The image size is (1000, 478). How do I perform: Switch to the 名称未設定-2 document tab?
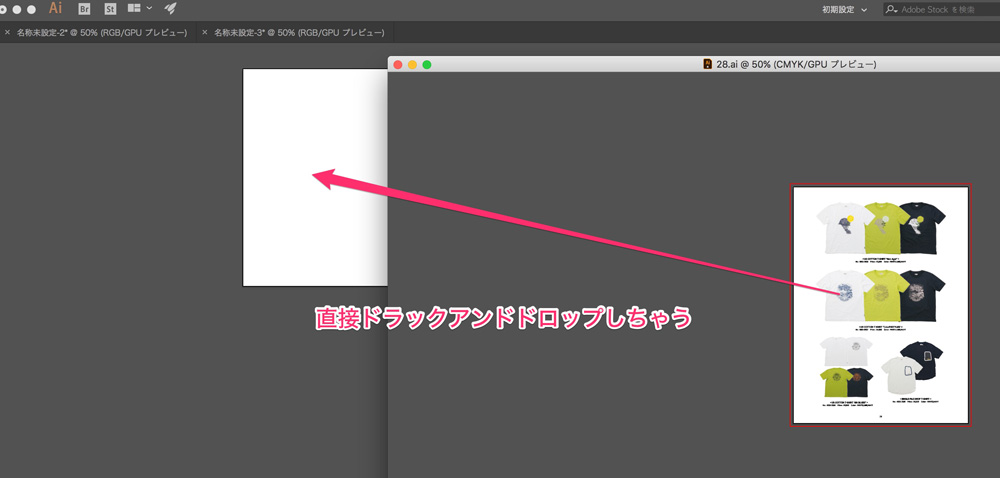point(101,33)
